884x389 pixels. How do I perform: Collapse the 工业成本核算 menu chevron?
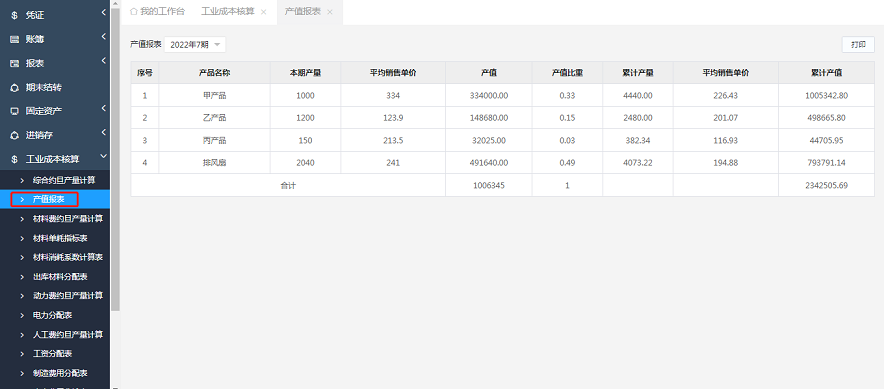pos(104,156)
